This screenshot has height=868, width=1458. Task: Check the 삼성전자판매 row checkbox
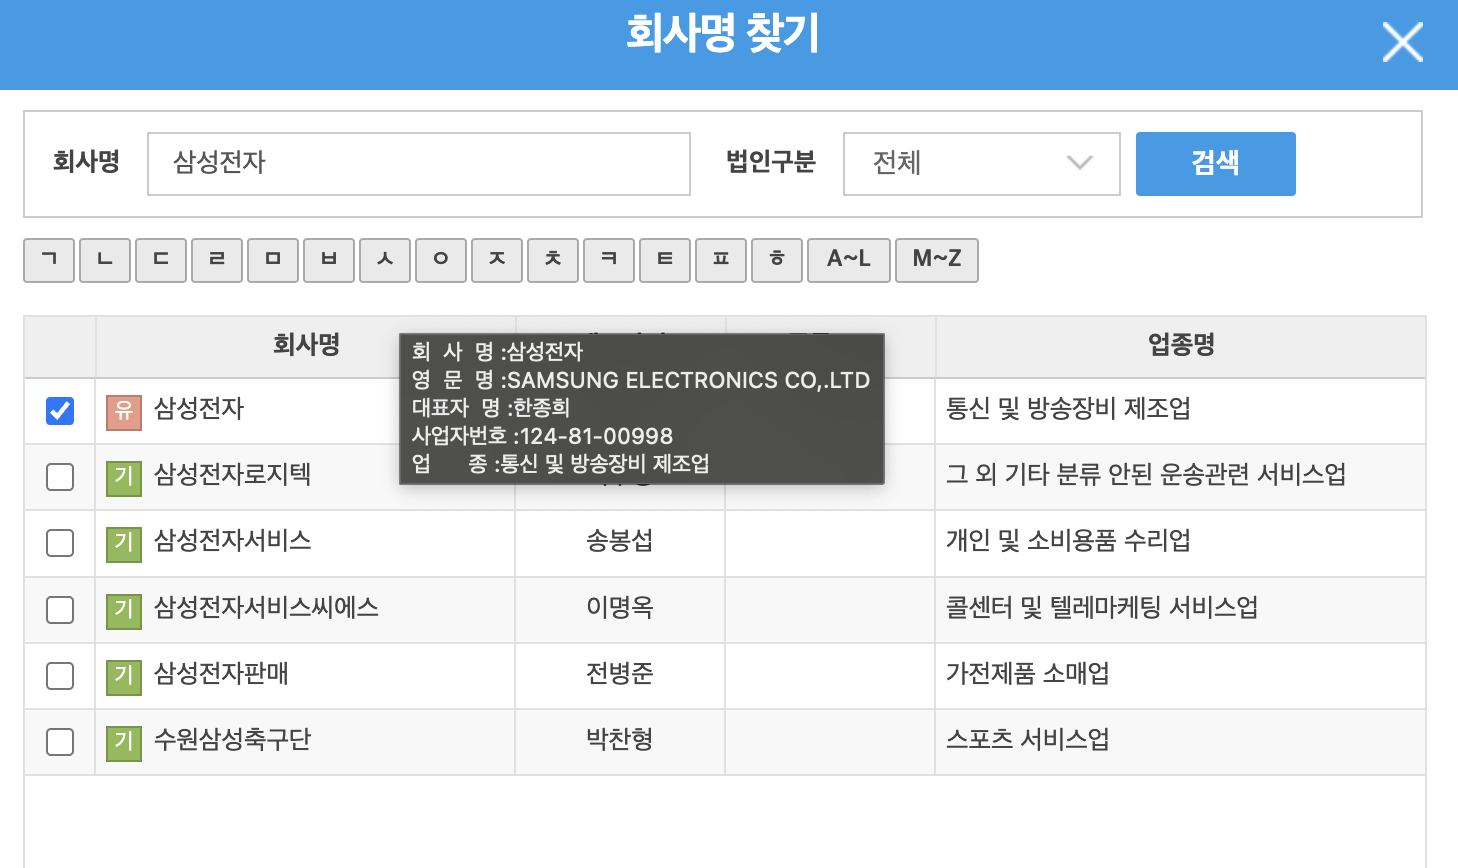click(60, 676)
